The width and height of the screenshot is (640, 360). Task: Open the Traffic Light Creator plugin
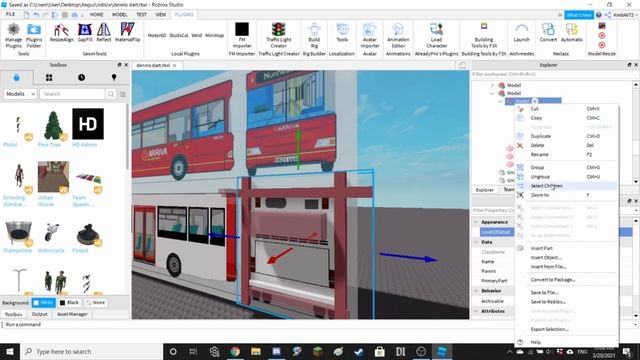pyautogui.click(x=279, y=35)
